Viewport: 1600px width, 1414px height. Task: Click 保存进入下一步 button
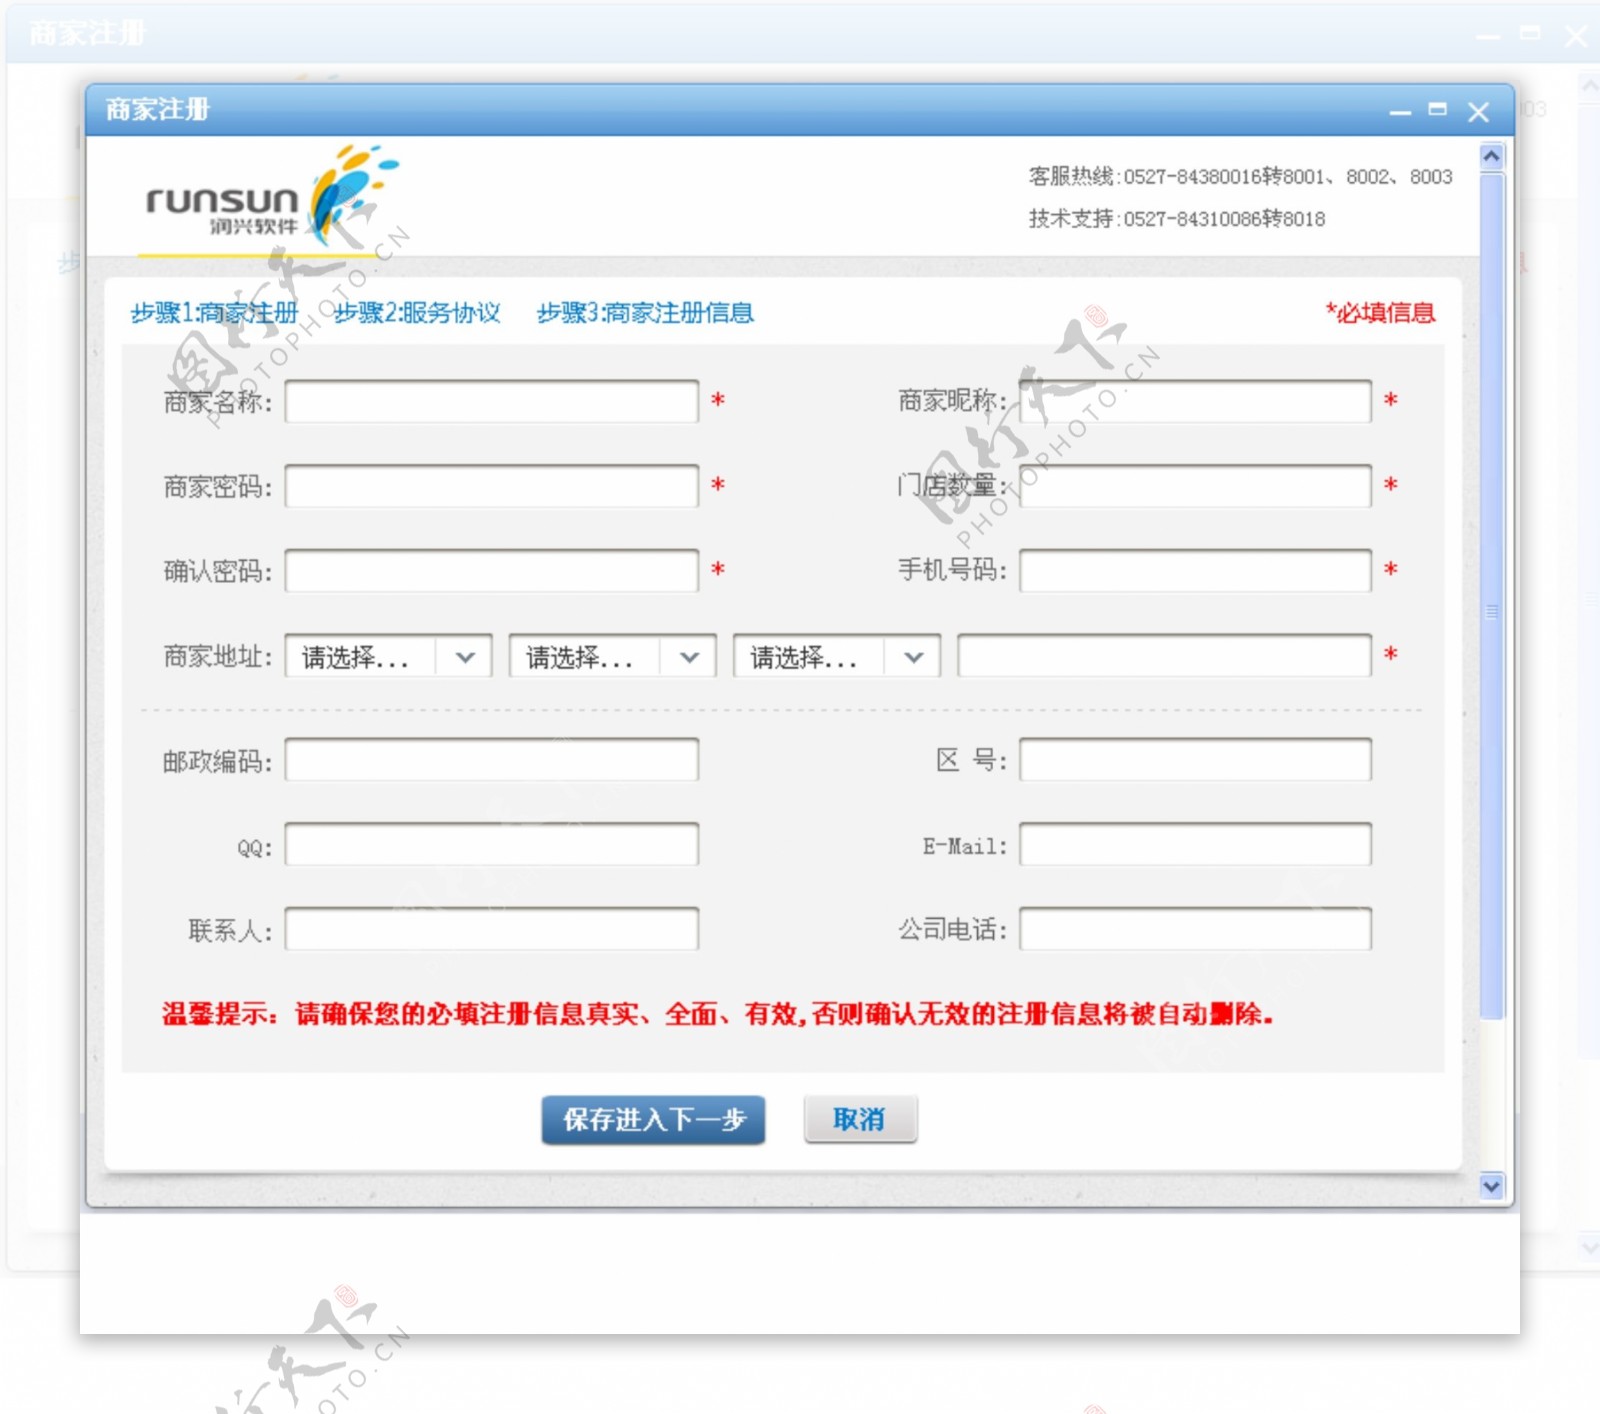click(653, 1120)
